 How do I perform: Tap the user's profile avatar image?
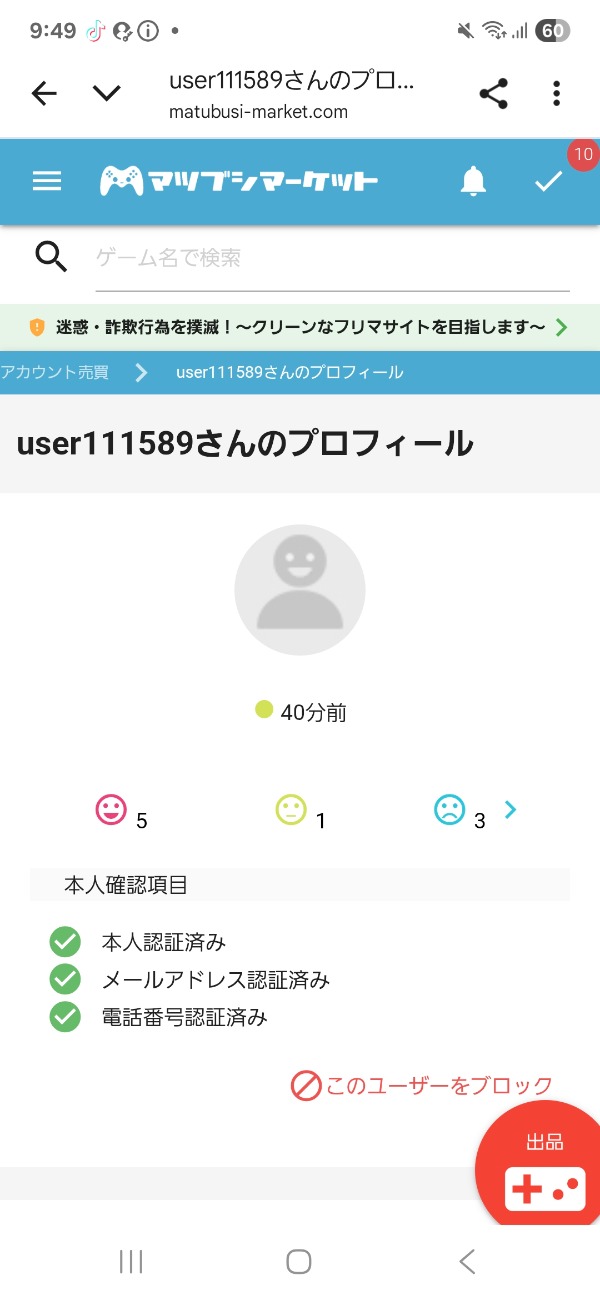pyautogui.click(x=300, y=590)
